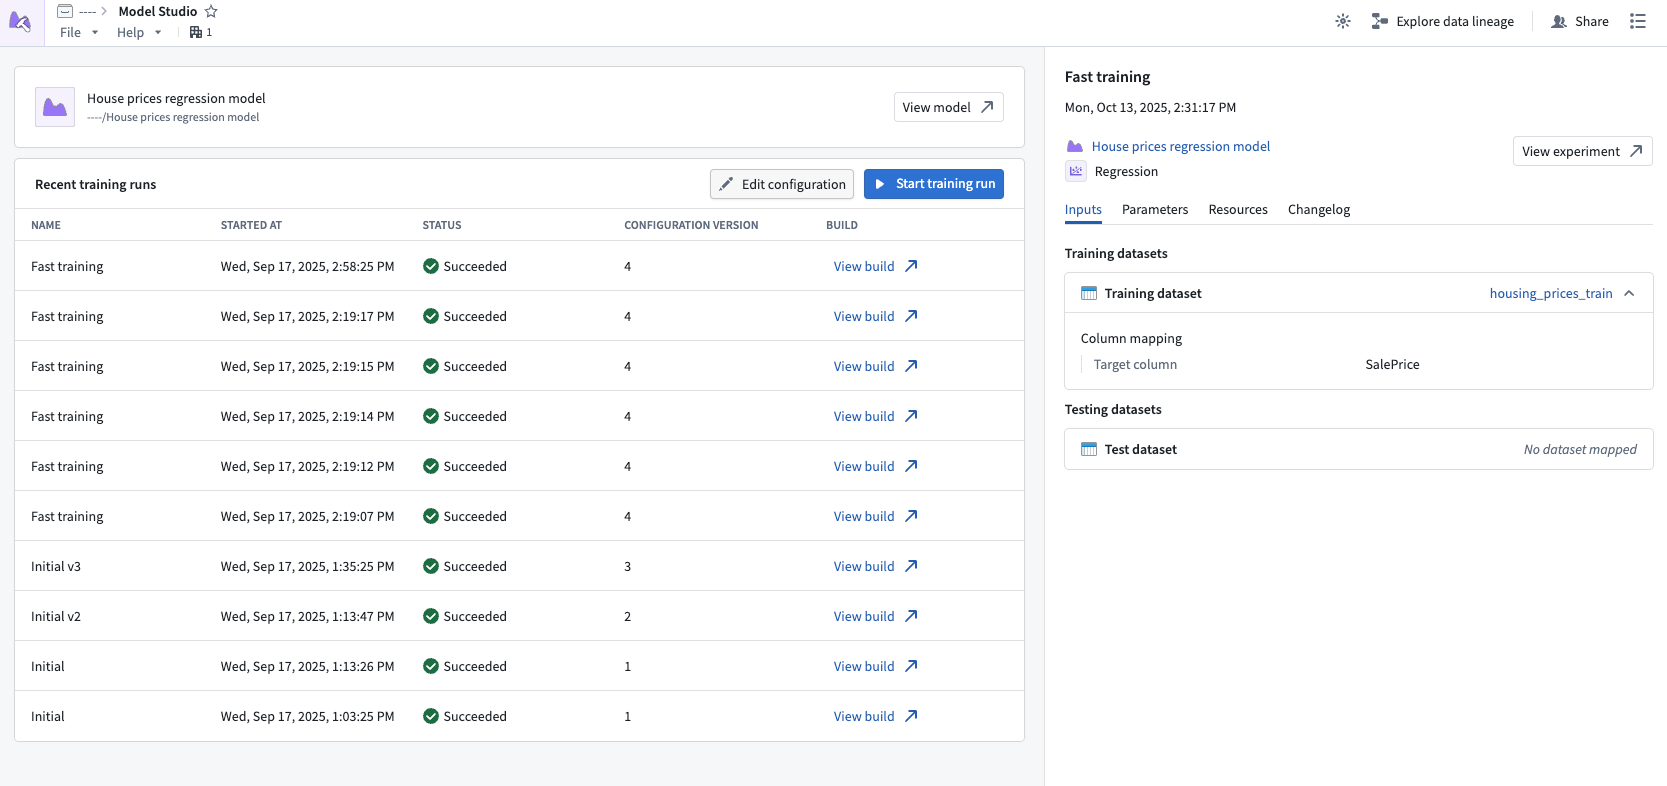Click the STATUS column header
The image size is (1667, 786).
(x=442, y=225)
